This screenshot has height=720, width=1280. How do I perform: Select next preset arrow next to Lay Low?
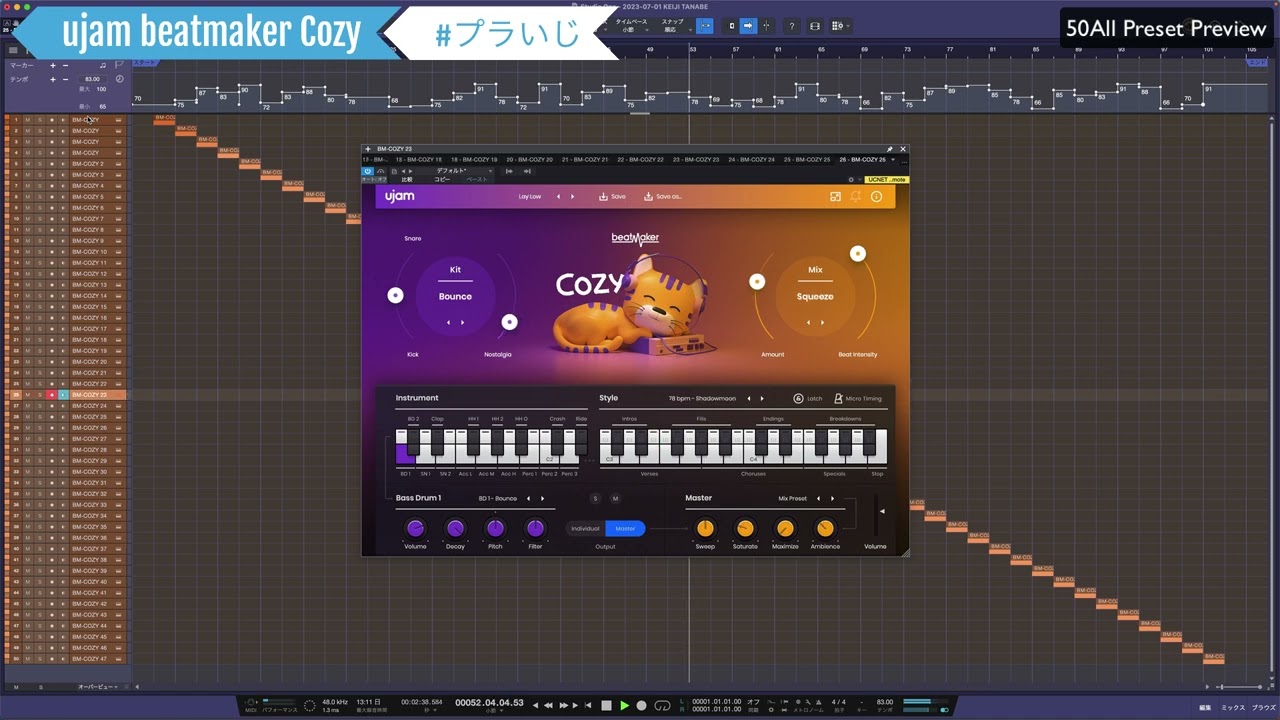[573, 197]
